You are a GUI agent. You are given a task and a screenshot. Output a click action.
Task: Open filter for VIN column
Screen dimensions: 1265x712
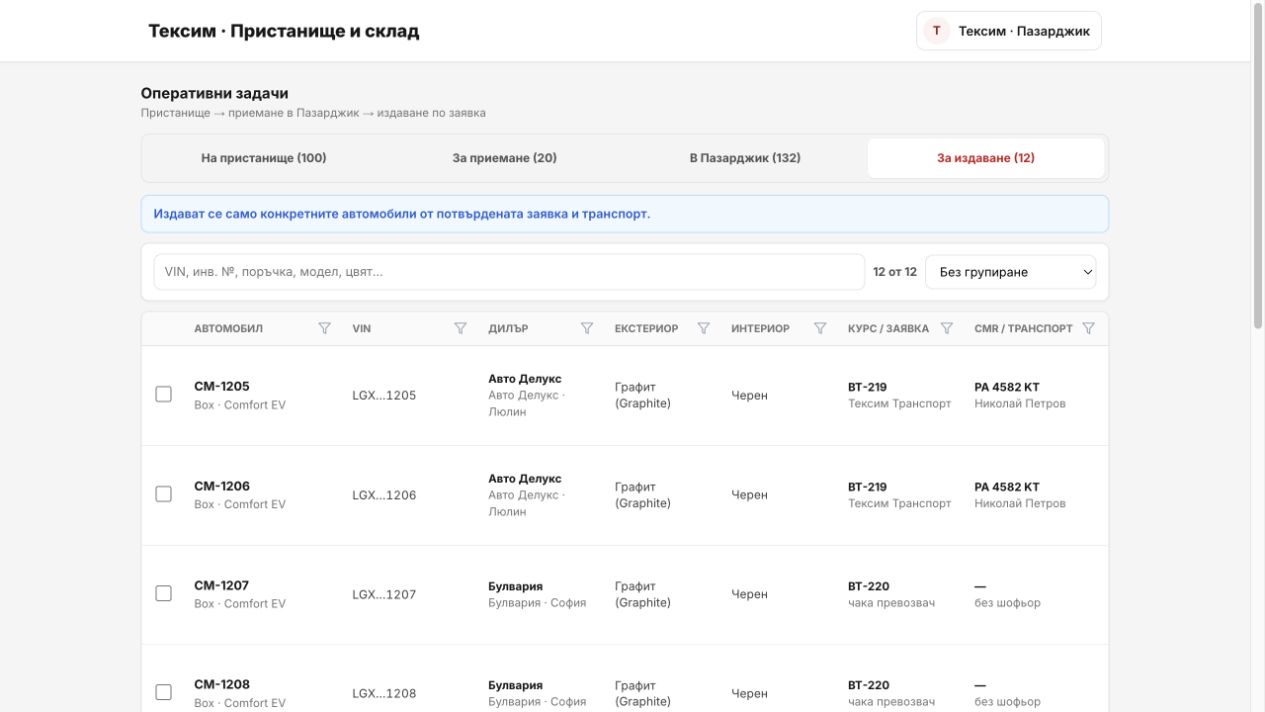click(460, 328)
